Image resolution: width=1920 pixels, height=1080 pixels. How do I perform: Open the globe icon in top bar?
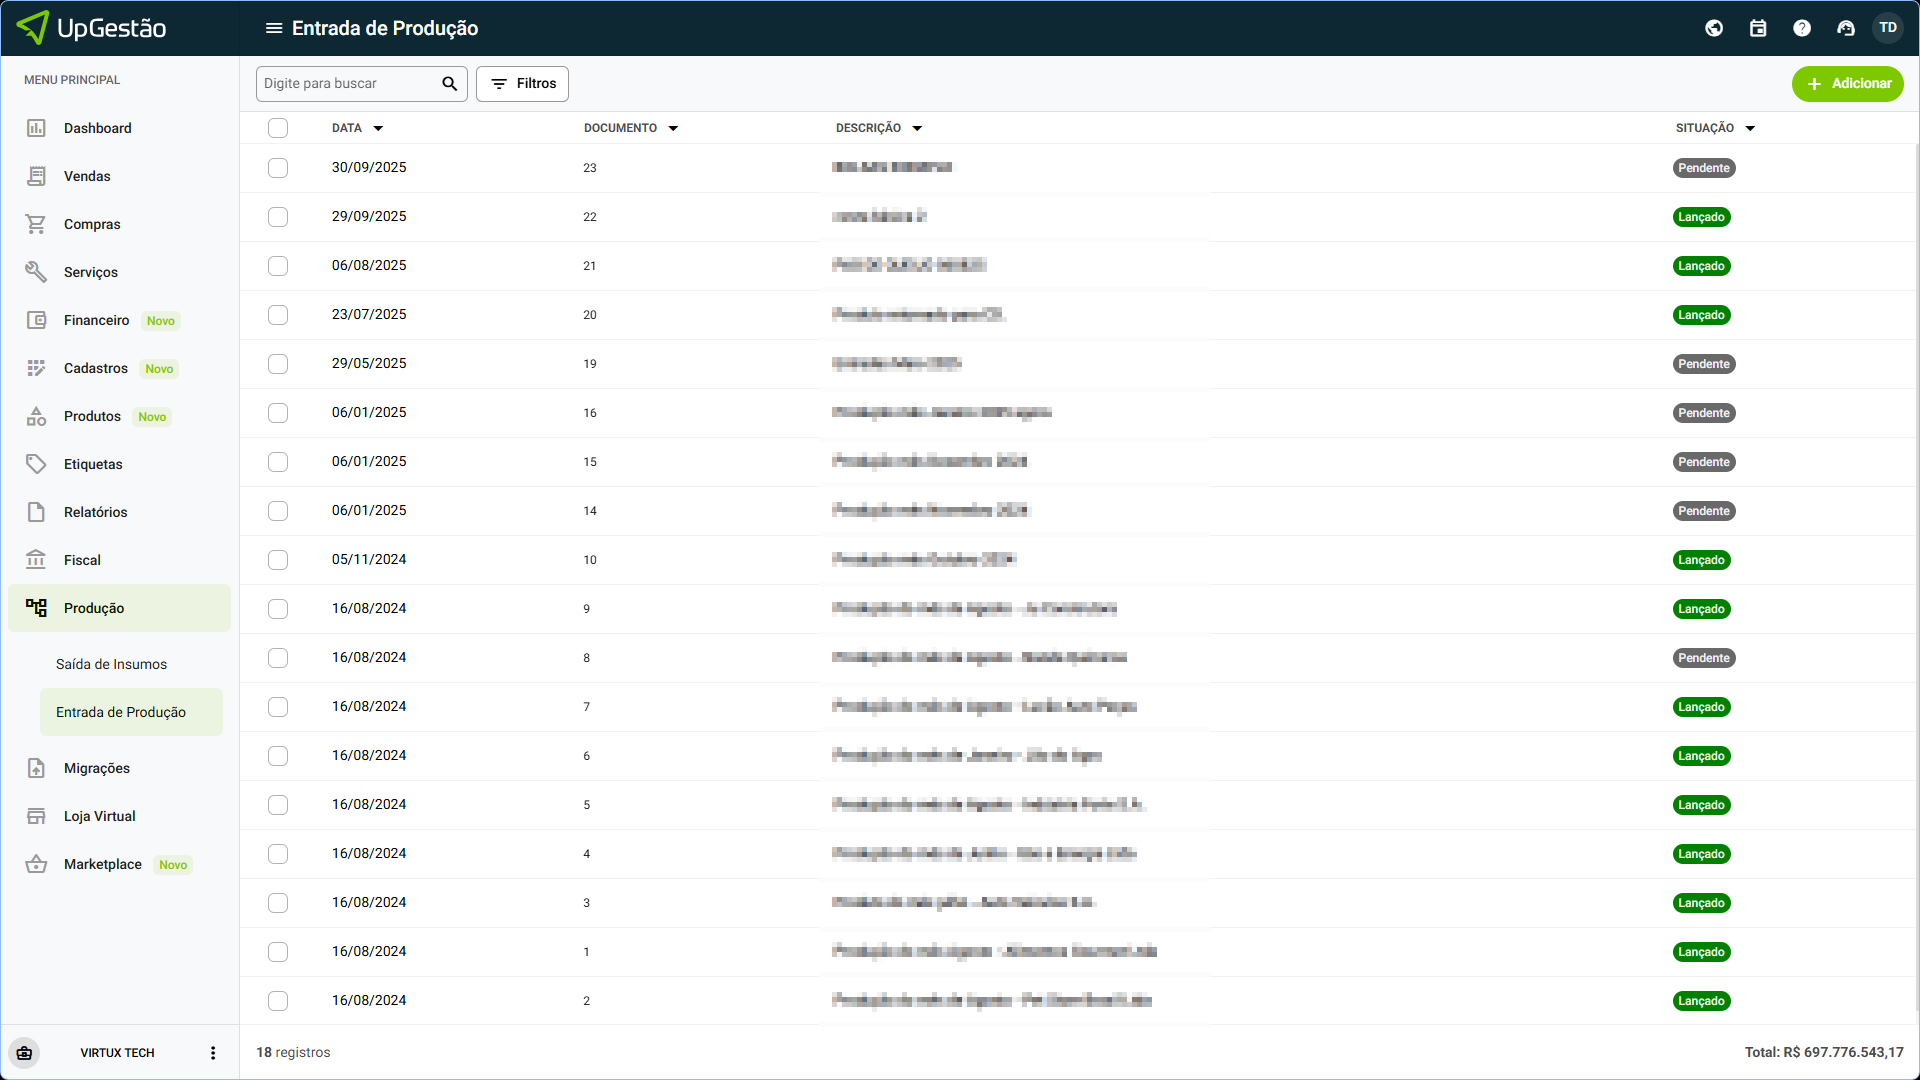point(1714,28)
